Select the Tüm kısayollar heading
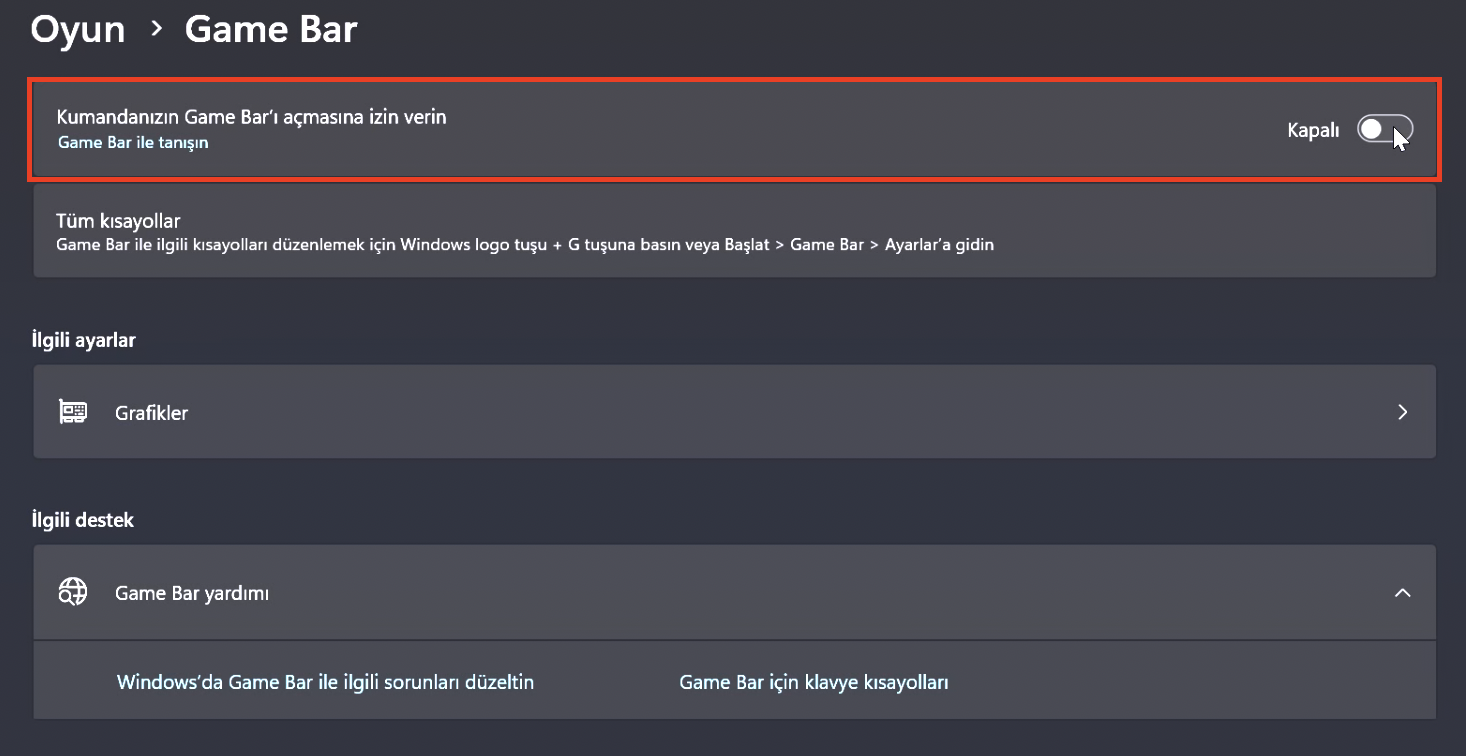1466x756 pixels. point(118,221)
